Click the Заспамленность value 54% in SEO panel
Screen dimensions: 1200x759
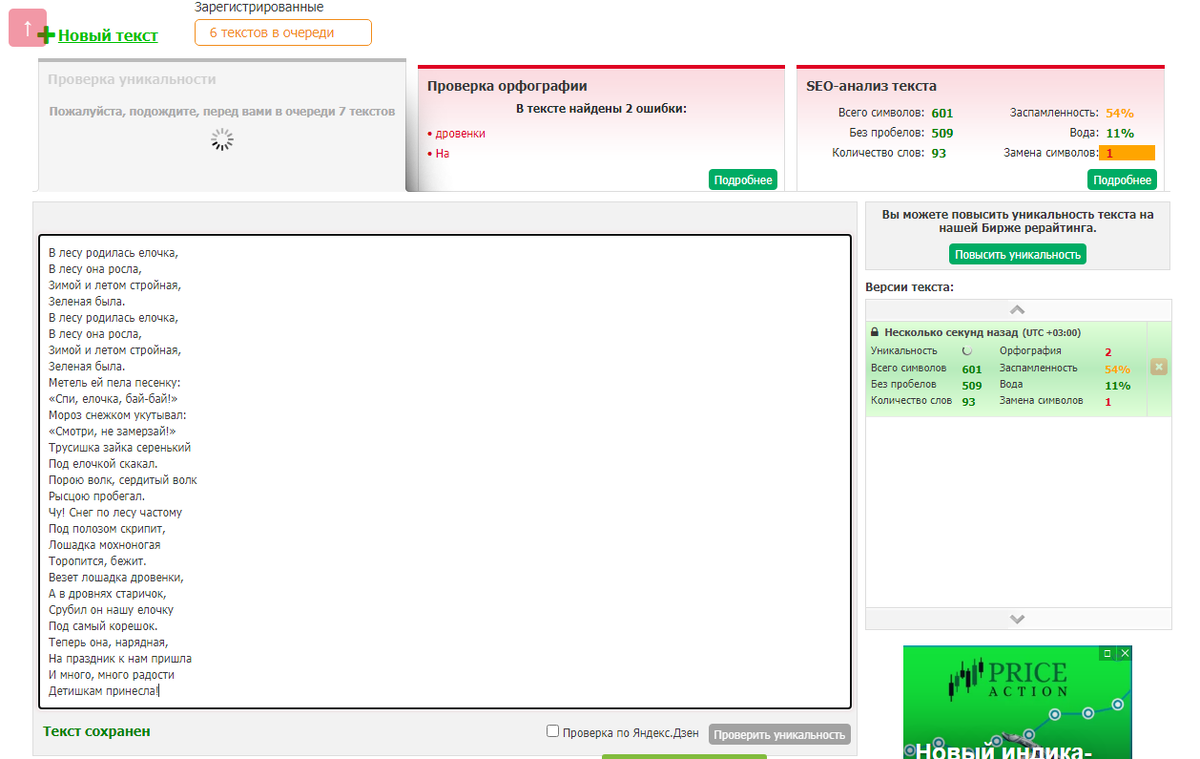point(1119,113)
